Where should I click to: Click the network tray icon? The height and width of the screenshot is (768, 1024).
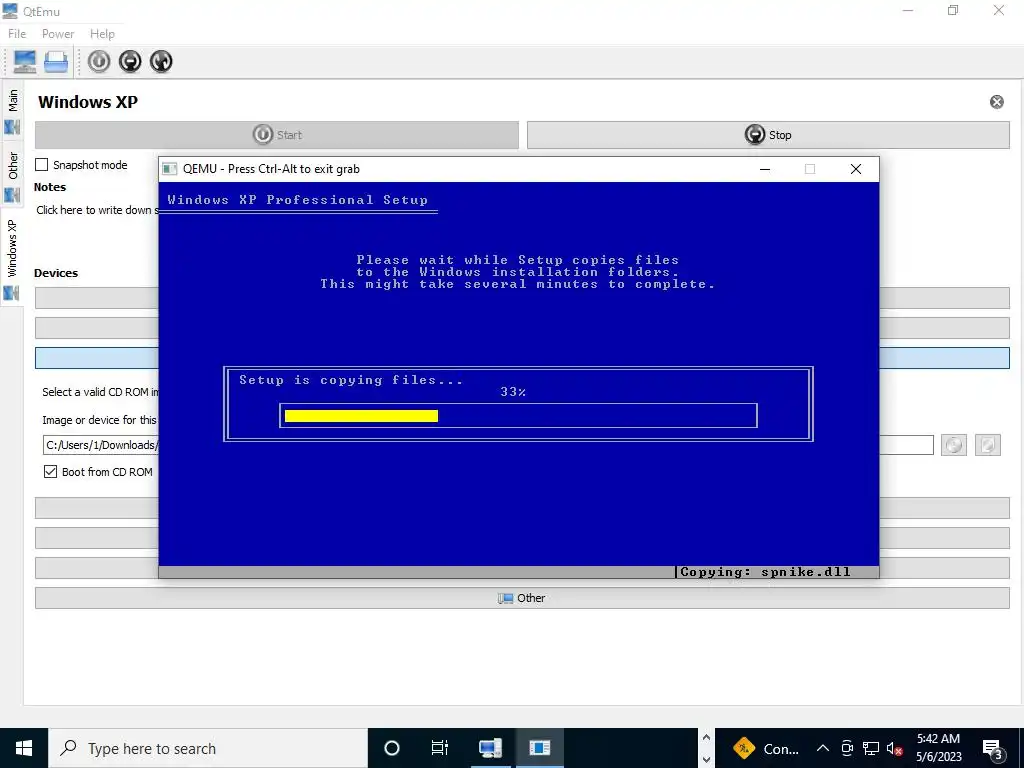click(x=871, y=748)
